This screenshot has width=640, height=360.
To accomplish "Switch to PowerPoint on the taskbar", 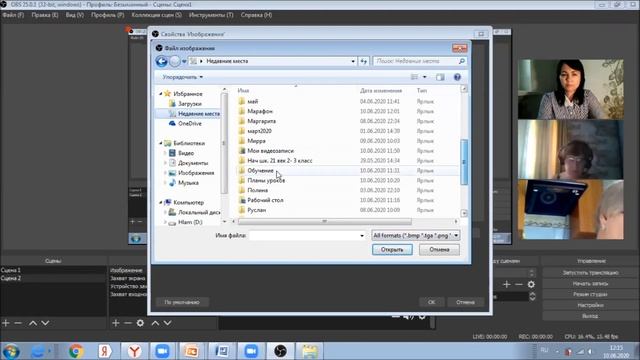I will pos(192,351).
